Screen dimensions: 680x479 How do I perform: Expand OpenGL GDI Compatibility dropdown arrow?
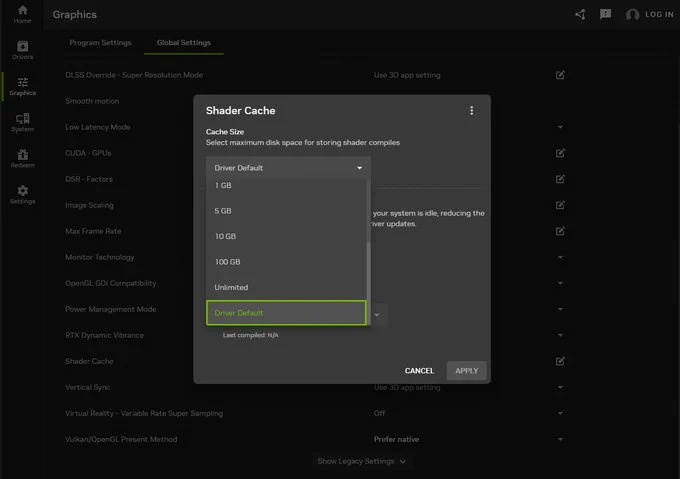tap(560, 283)
